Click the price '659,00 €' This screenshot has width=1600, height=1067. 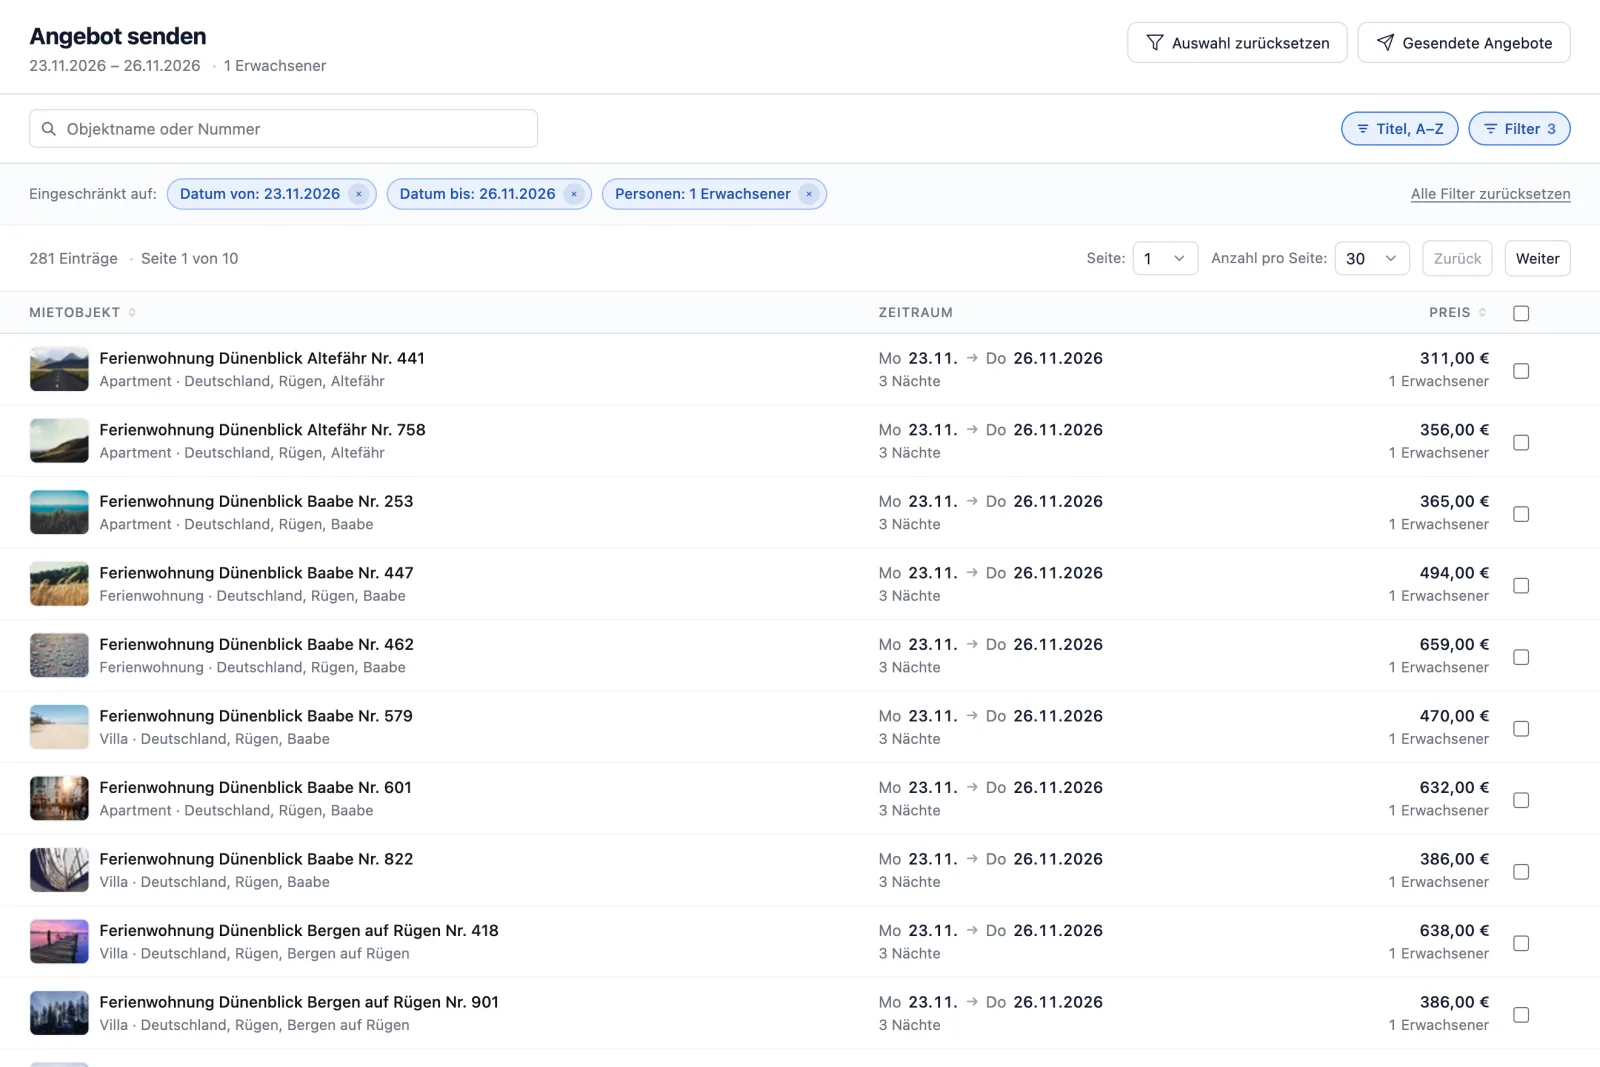[x=1454, y=644]
